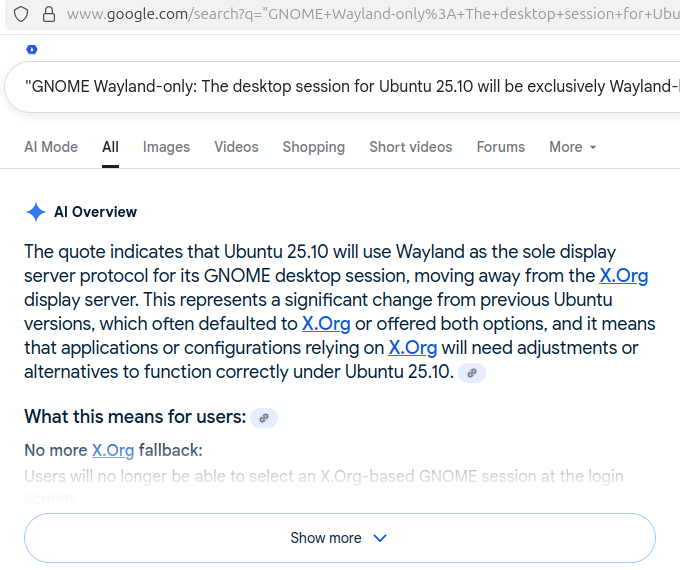The width and height of the screenshot is (680, 570).
Task: Open X.Org link after 'often defaulted to'
Action: pyautogui.click(x=326, y=324)
